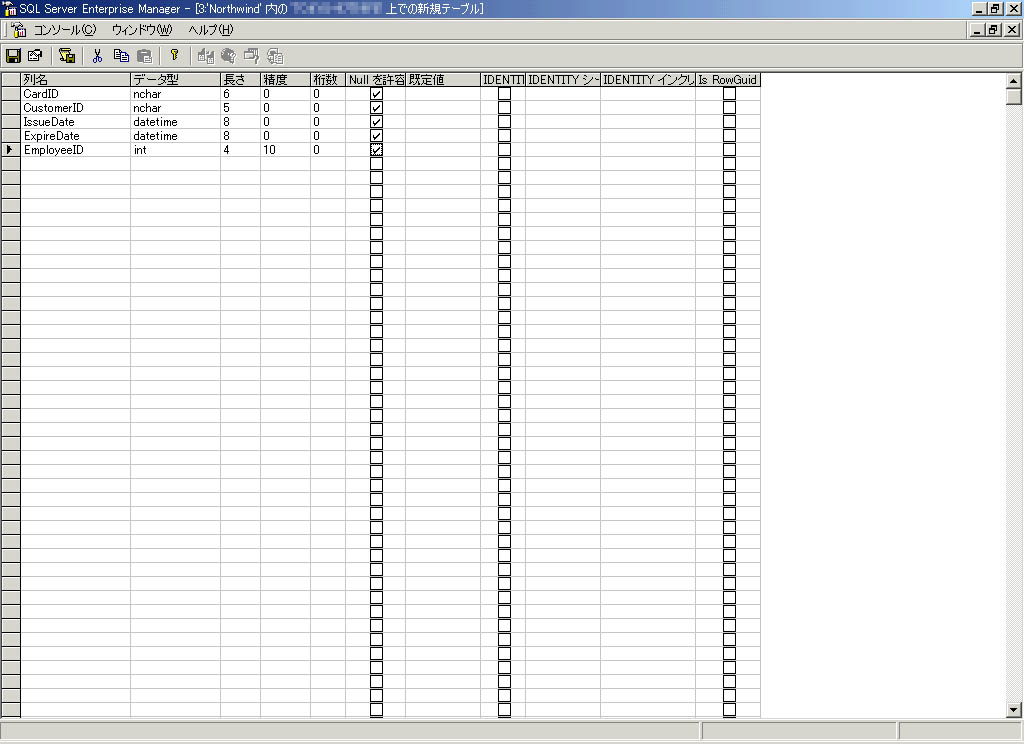The image size is (1024, 744).
Task: Click the default value cell for EmployeeID
Action: coord(443,150)
